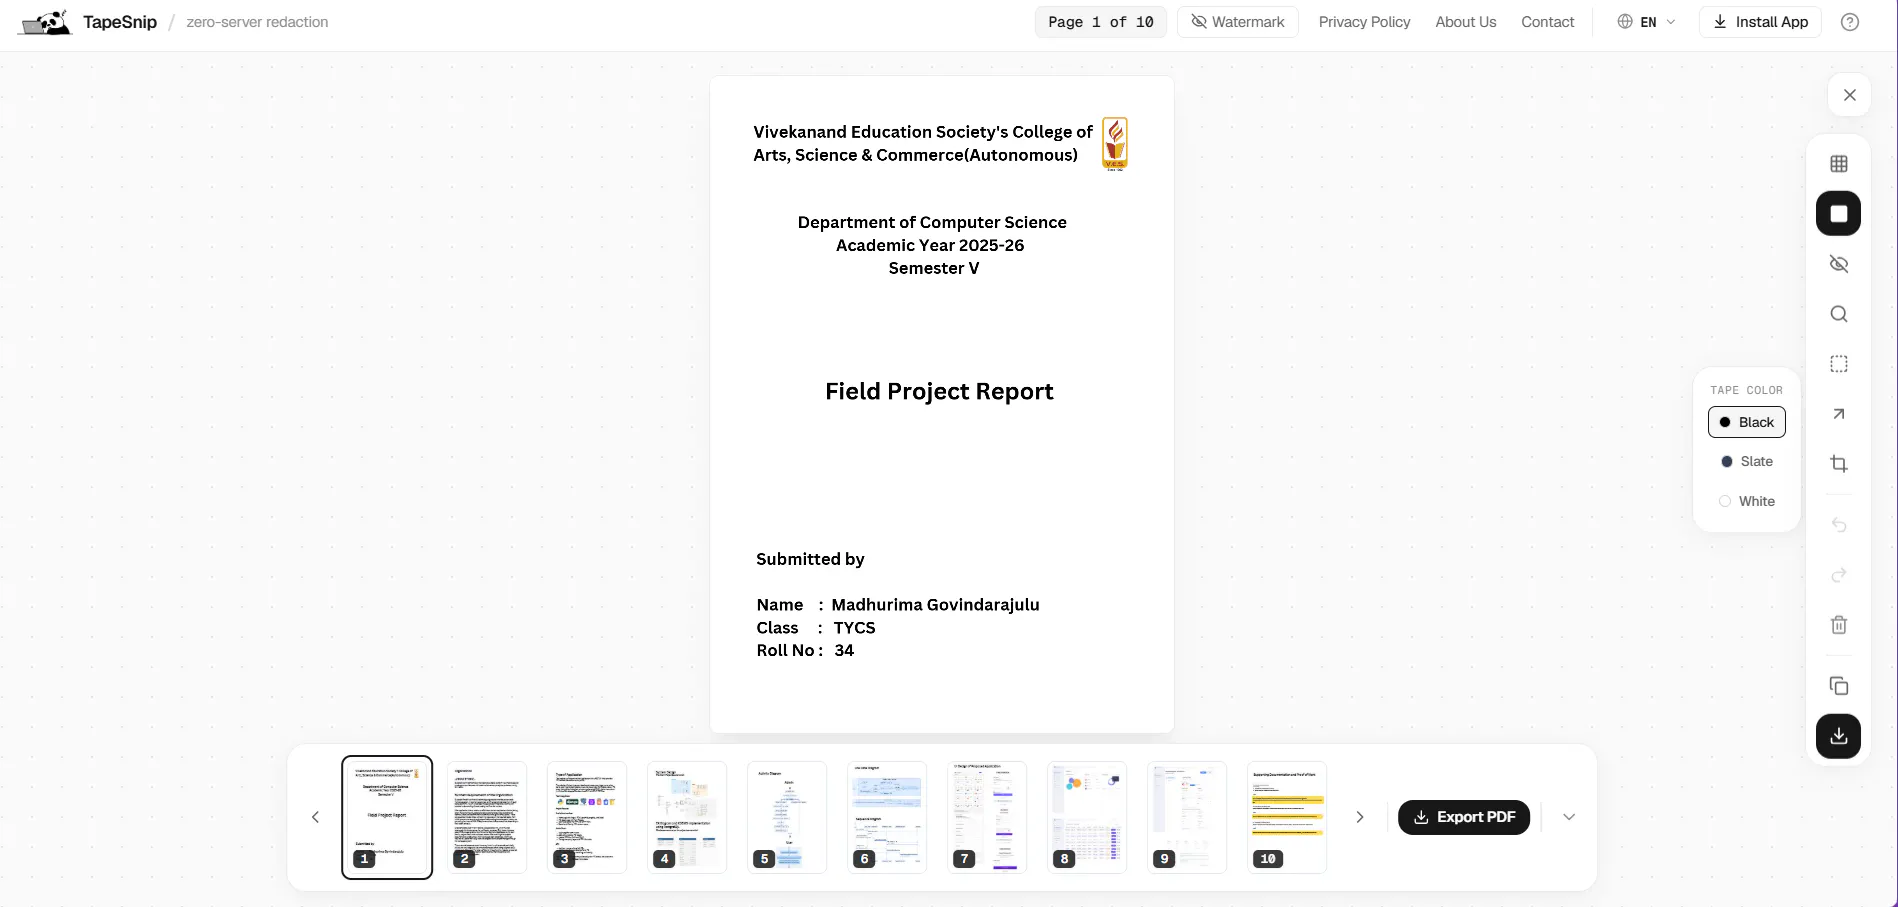Open the search magnifier tool

[1839, 314]
